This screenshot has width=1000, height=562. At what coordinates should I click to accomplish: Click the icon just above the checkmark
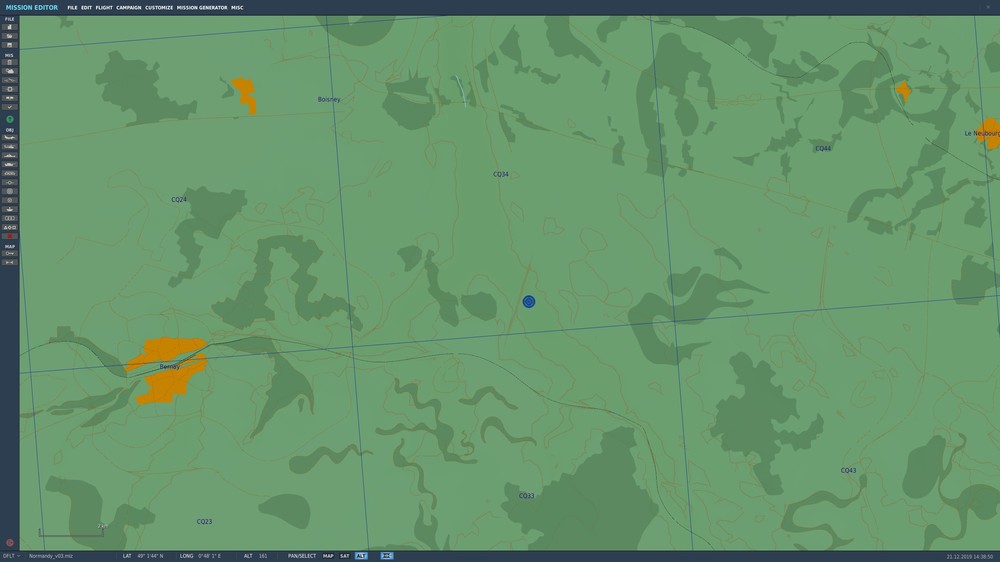[10, 98]
